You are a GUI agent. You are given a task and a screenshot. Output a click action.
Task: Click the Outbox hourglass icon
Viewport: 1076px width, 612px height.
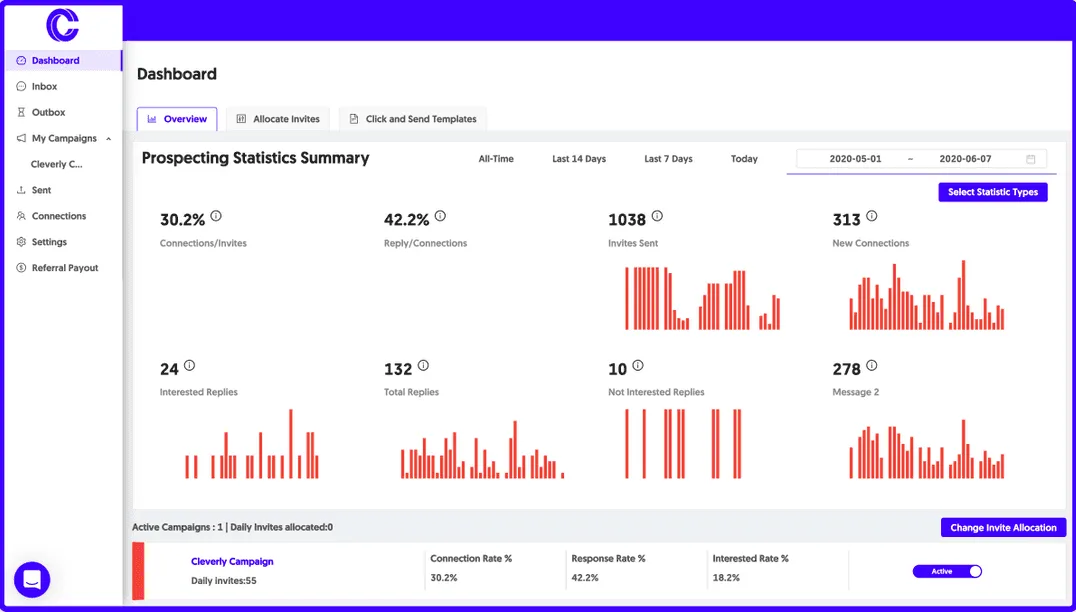21,112
